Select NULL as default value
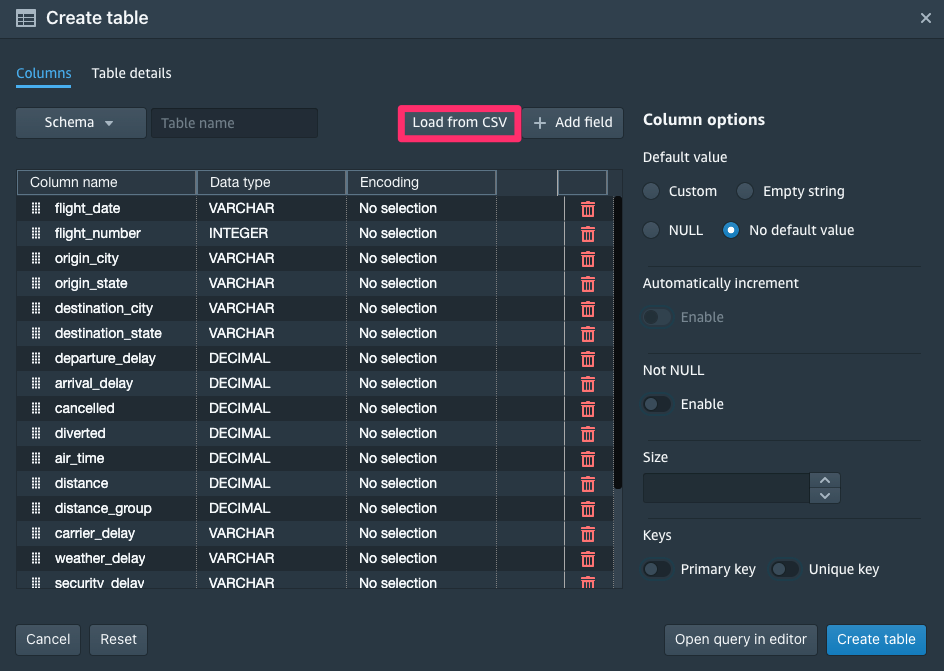 651,230
